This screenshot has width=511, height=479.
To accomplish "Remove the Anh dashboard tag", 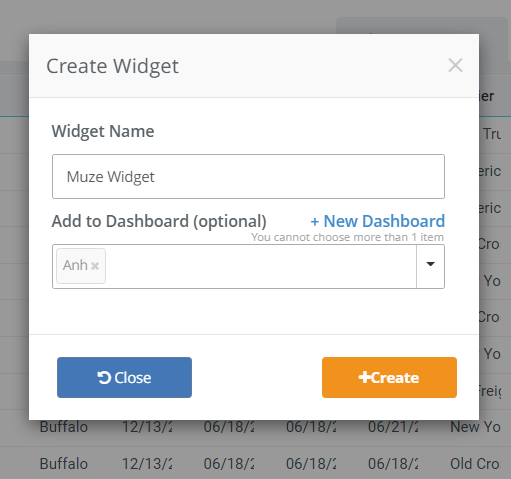I will click(95, 266).
